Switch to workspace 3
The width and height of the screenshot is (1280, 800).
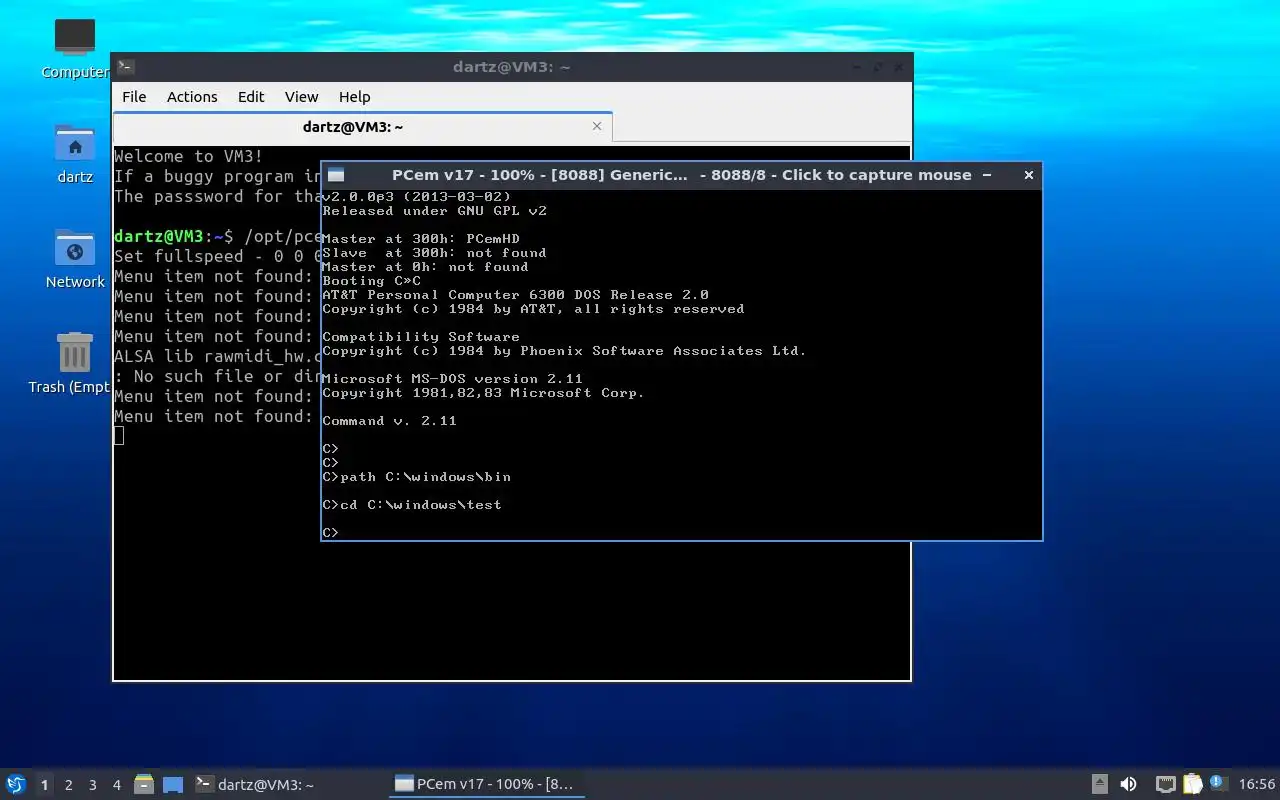92,785
